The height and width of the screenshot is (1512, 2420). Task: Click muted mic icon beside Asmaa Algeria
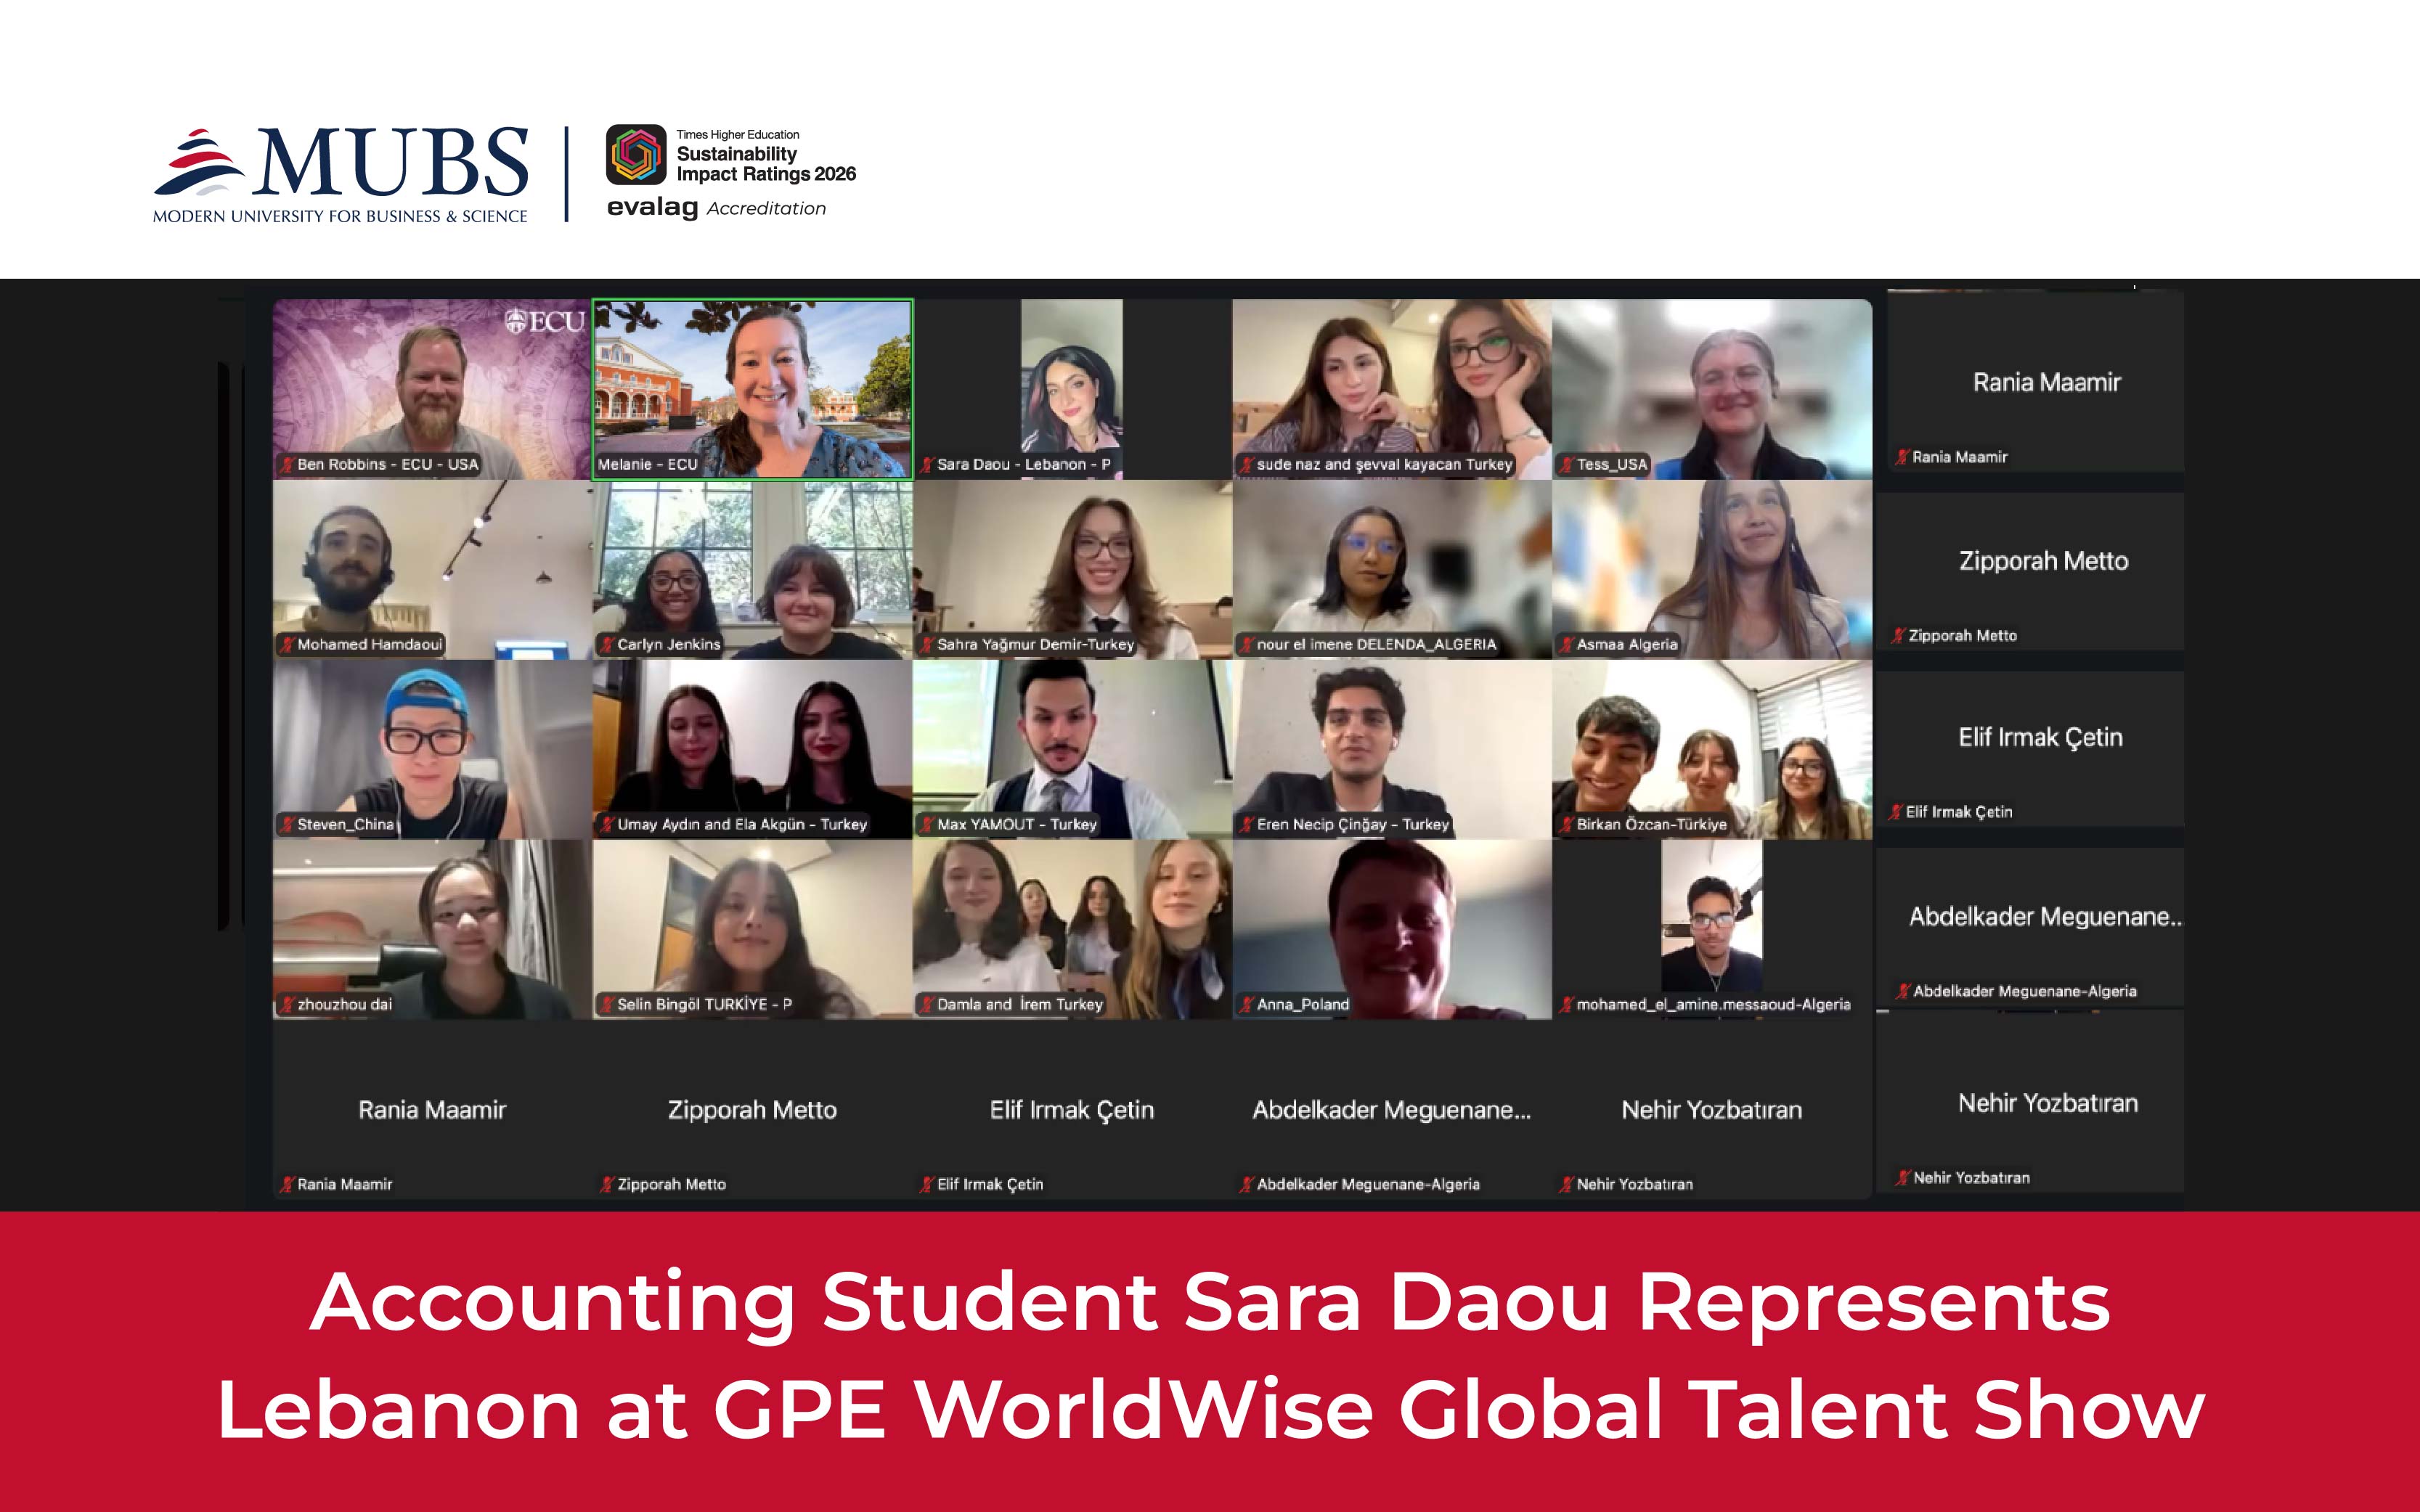coord(1567,644)
